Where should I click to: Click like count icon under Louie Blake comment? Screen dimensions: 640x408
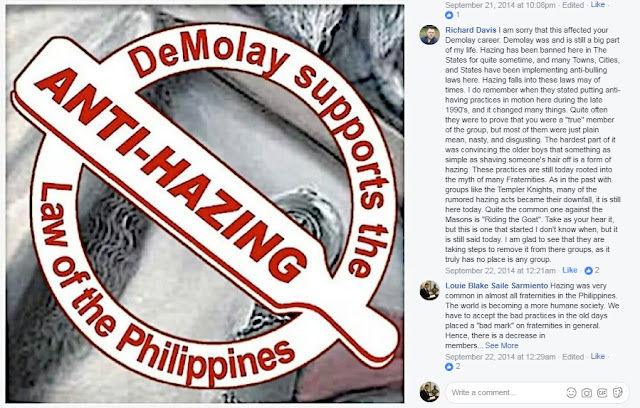(449, 366)
